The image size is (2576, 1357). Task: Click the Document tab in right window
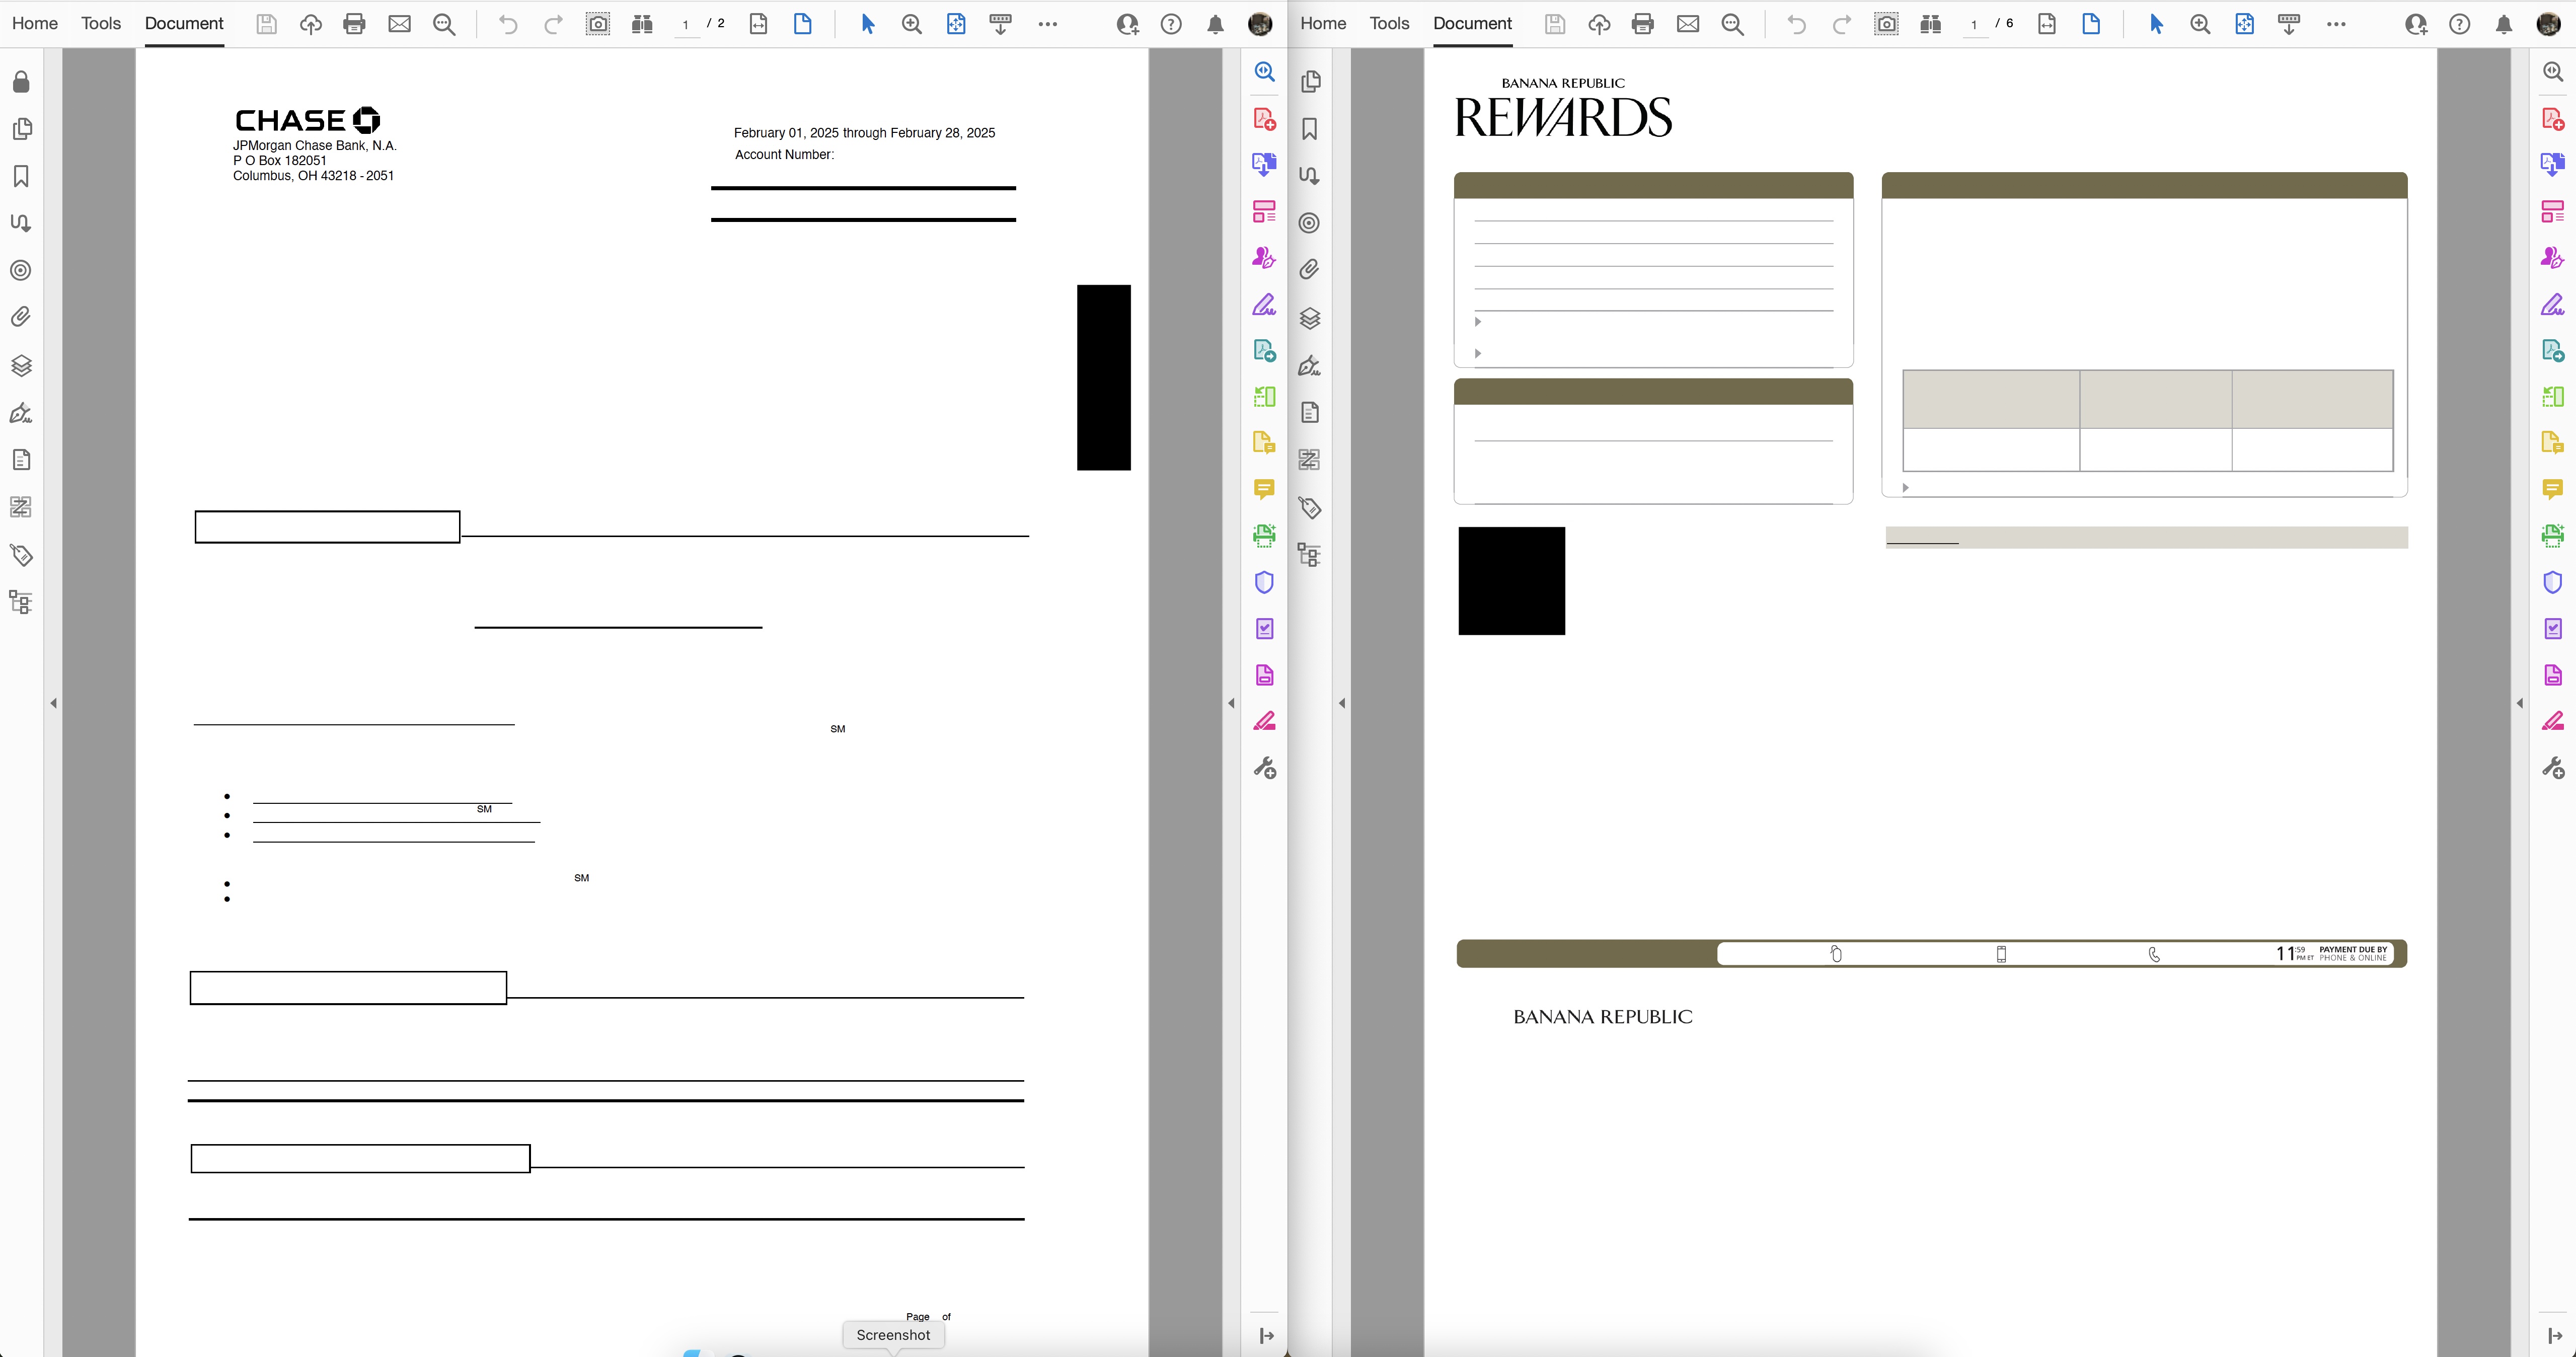click(1472, 23)
